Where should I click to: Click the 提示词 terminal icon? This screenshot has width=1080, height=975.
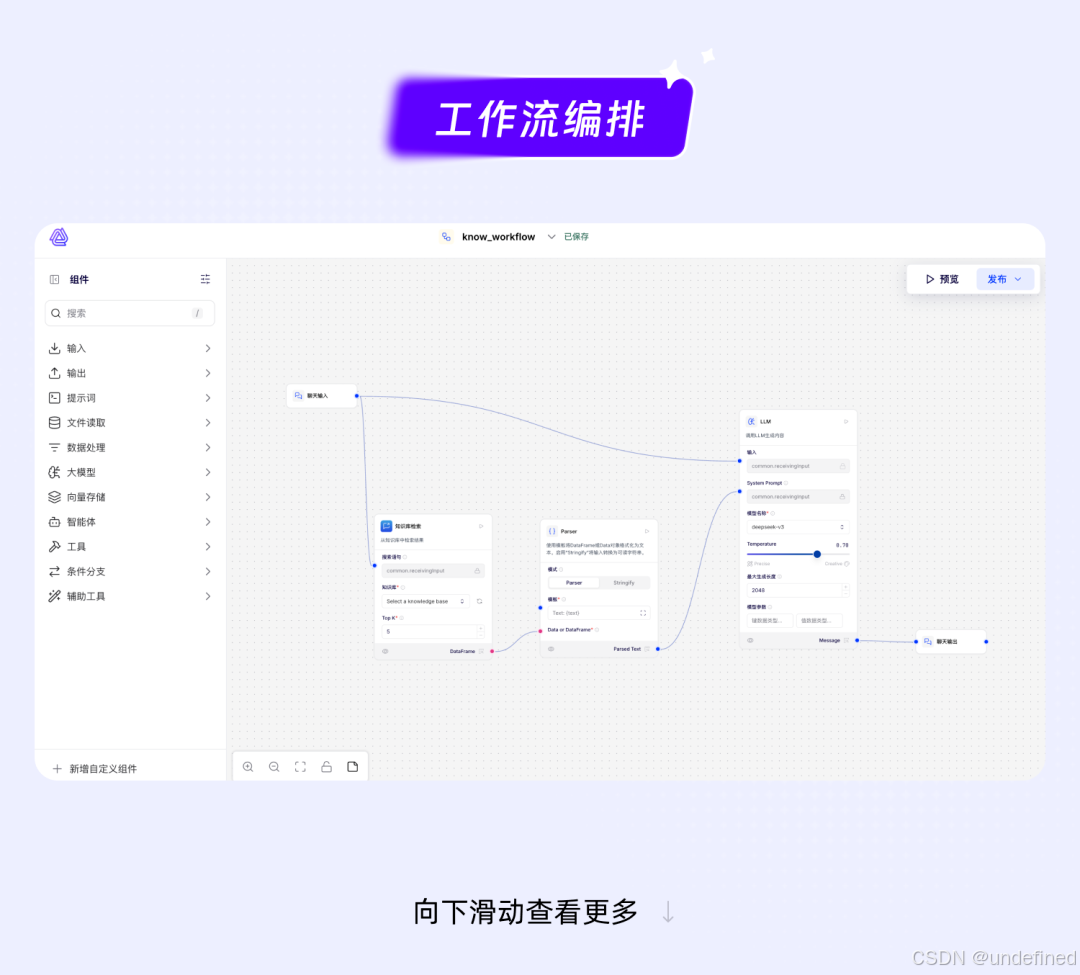[54, 398]
